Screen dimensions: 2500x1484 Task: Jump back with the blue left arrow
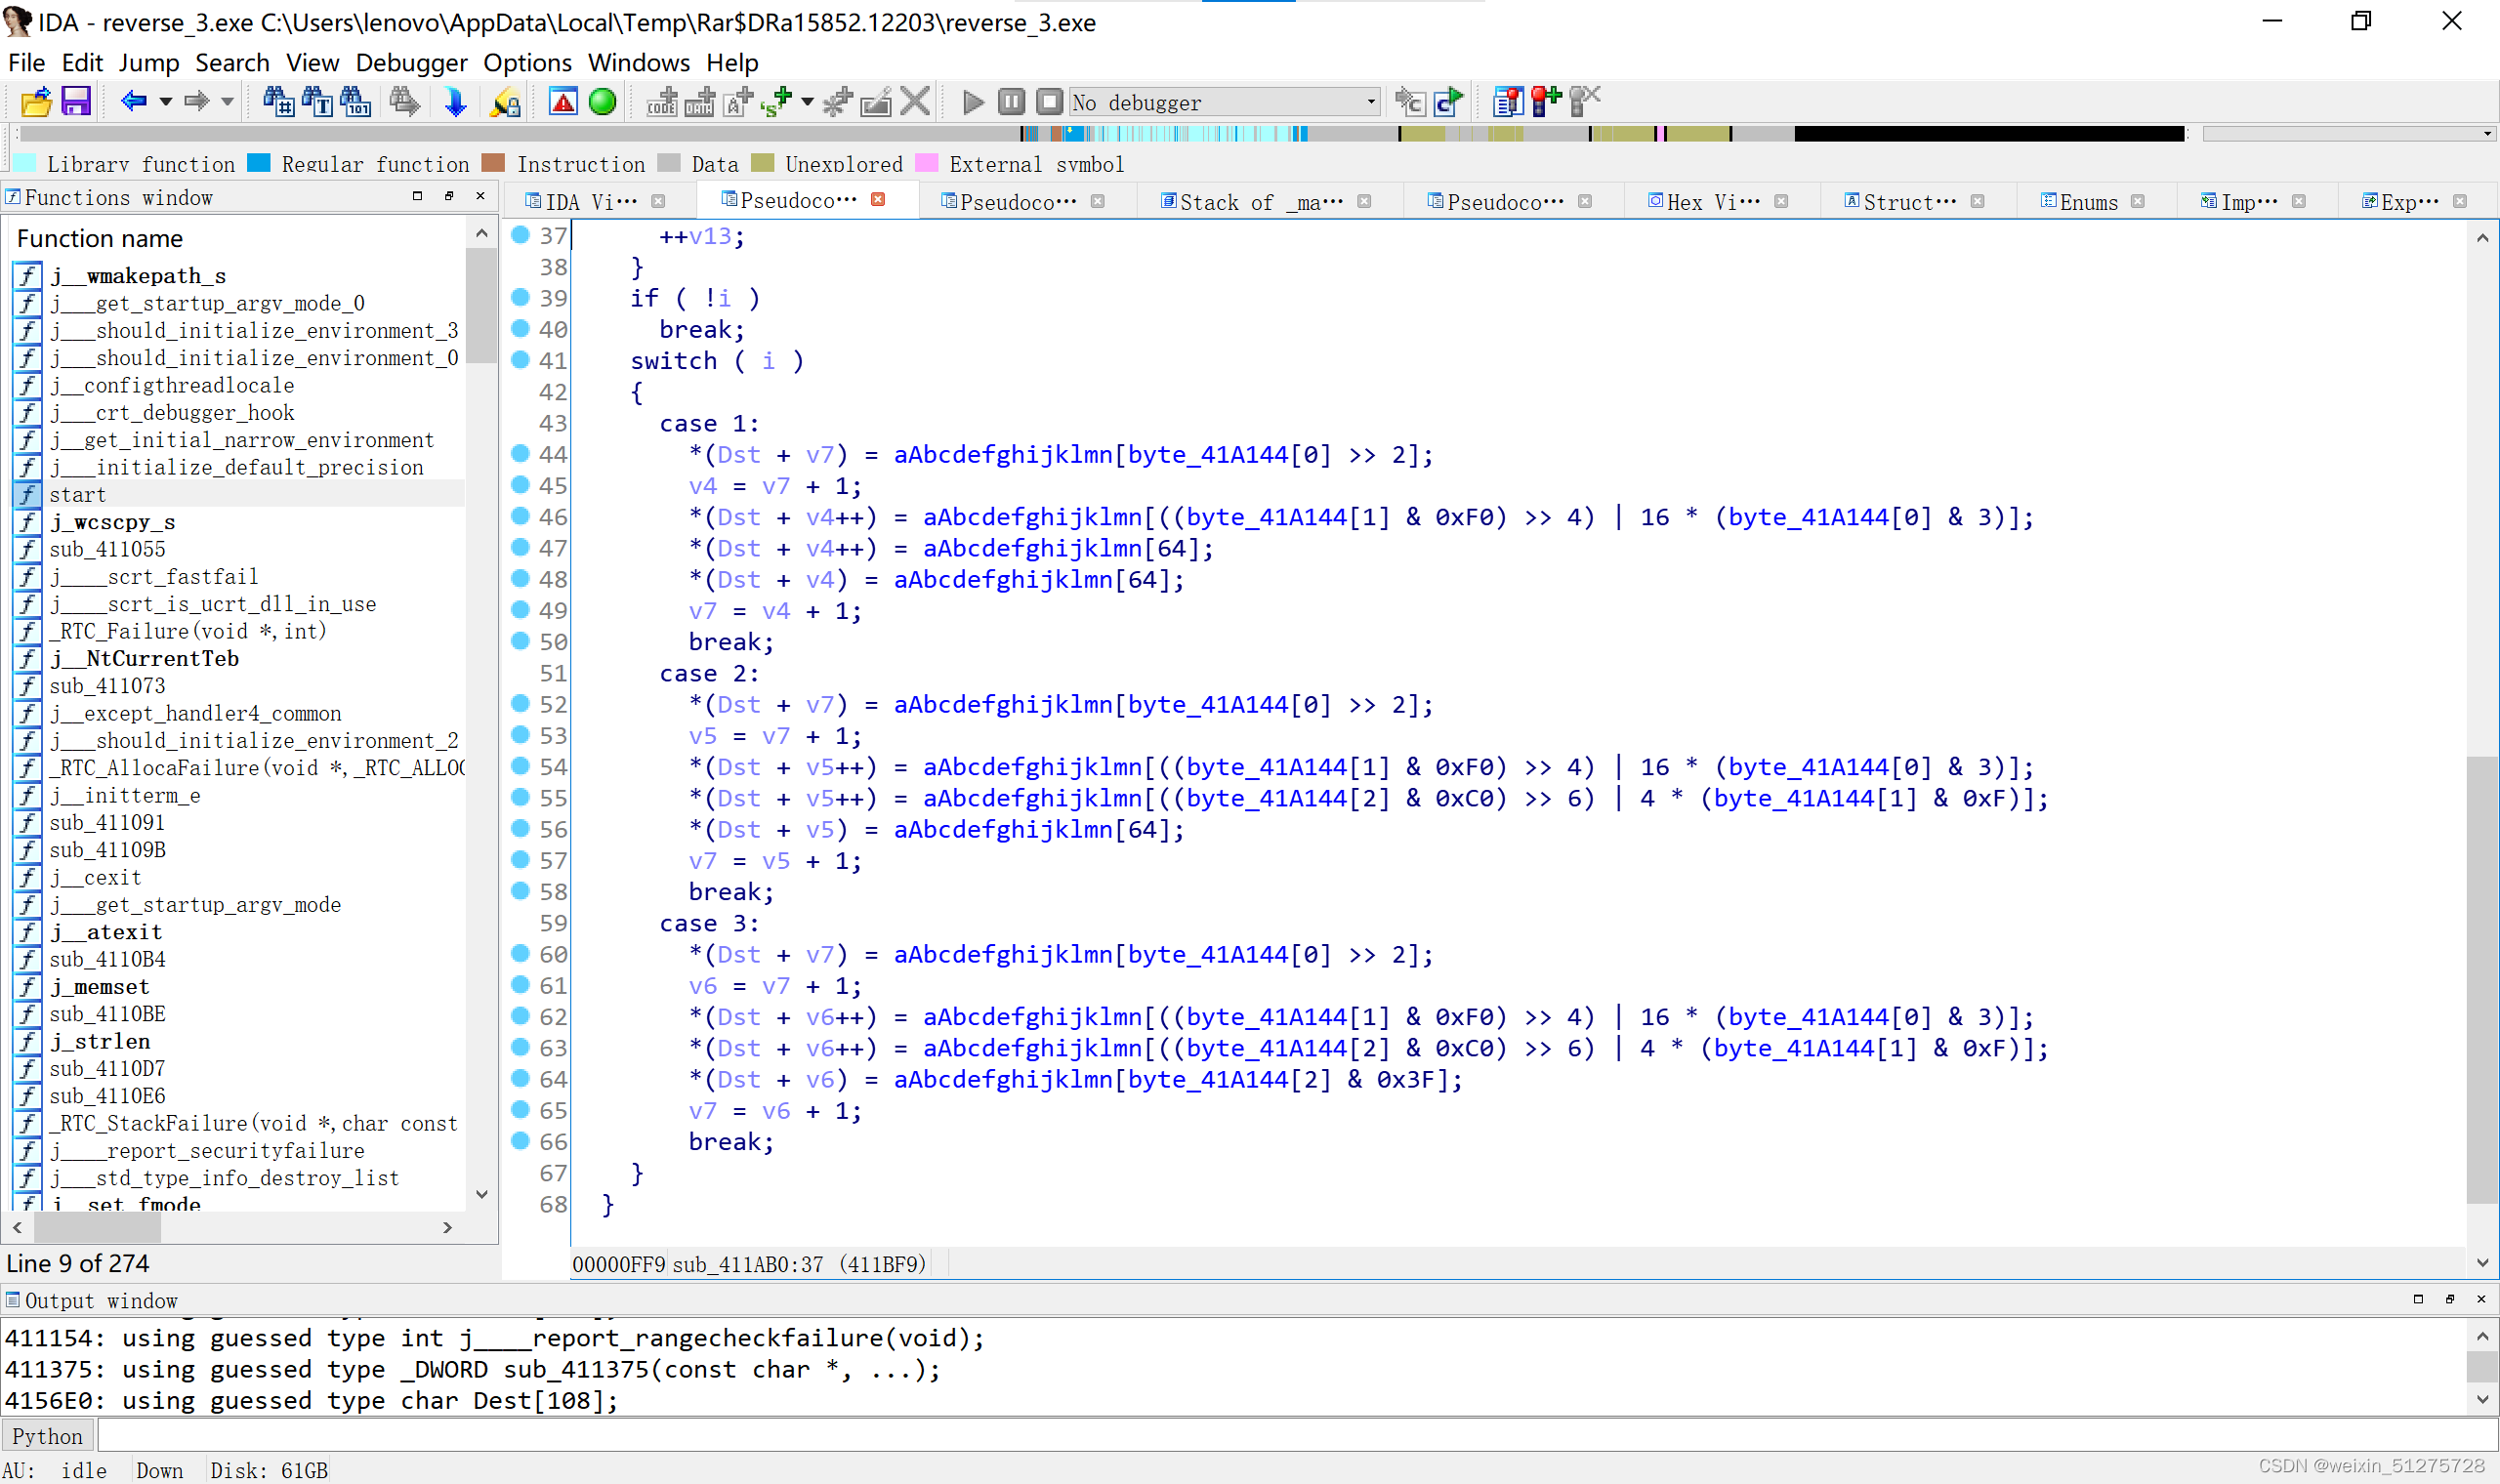tap(134, 101)
